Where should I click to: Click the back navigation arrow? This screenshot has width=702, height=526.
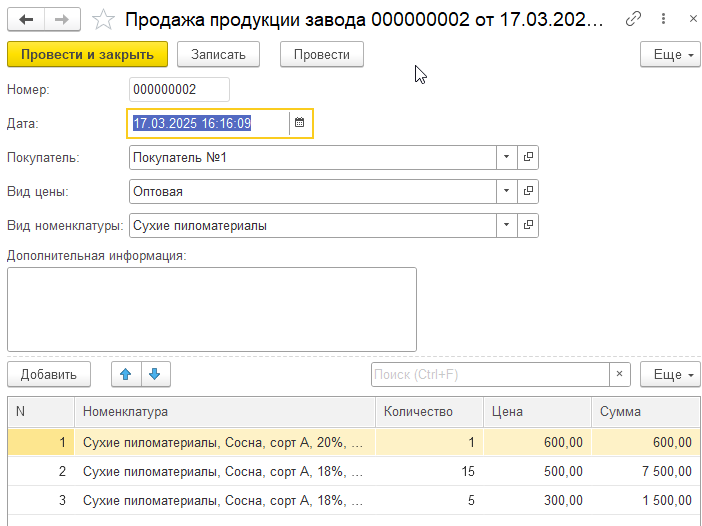(27, 19)
